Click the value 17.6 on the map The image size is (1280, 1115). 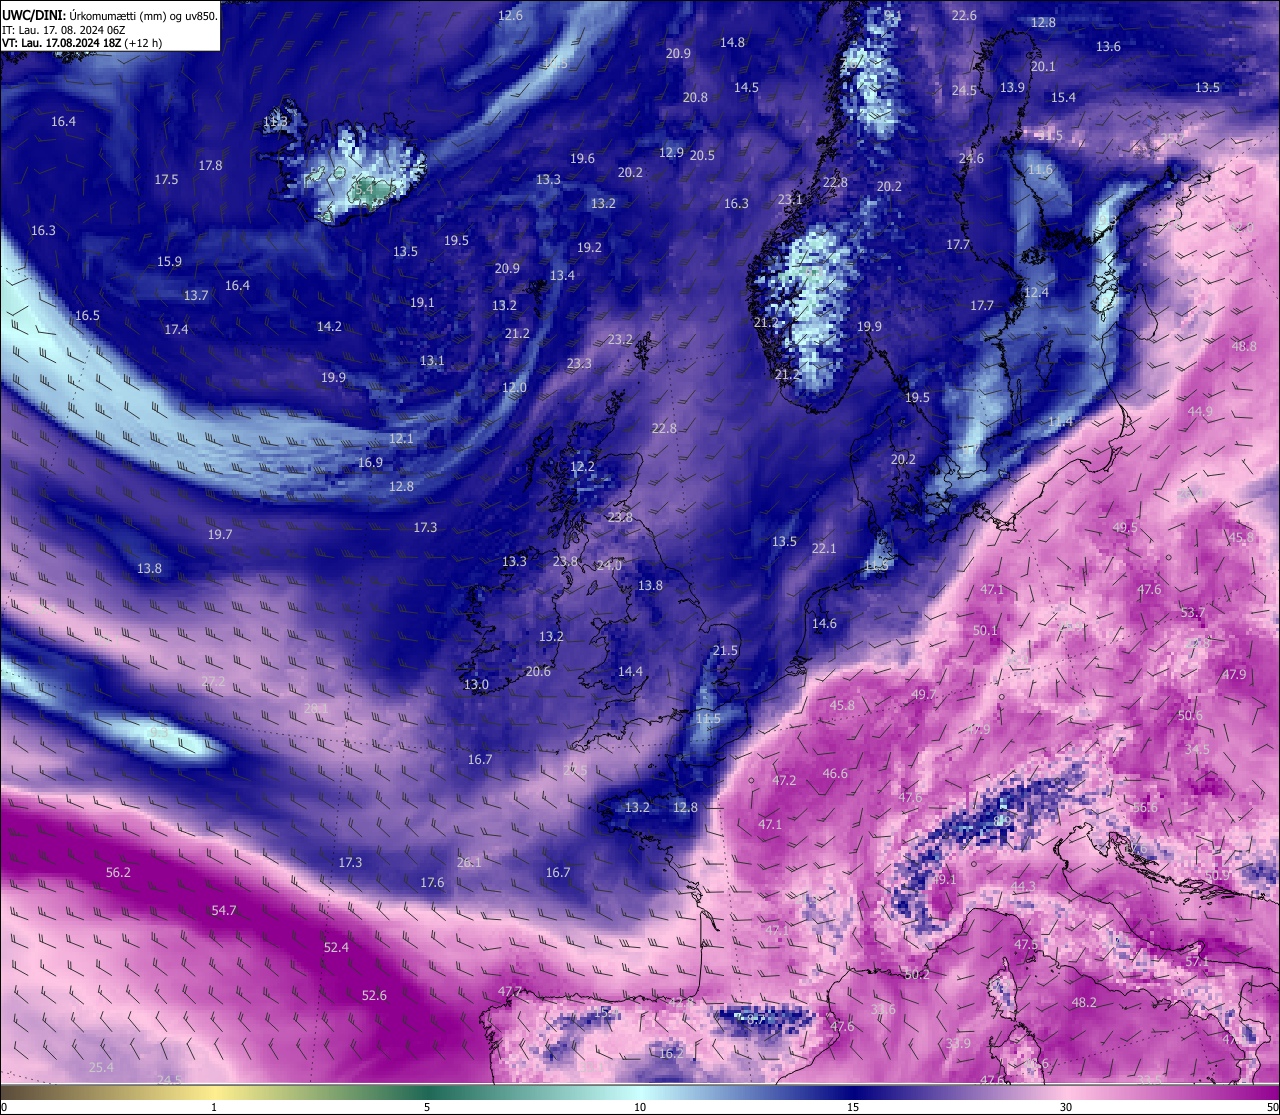432,882
